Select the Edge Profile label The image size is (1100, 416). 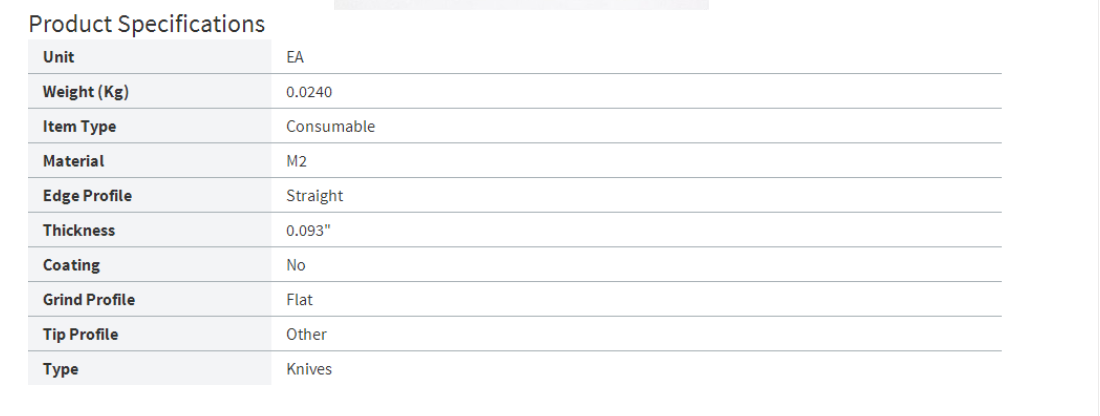[87, 196]
